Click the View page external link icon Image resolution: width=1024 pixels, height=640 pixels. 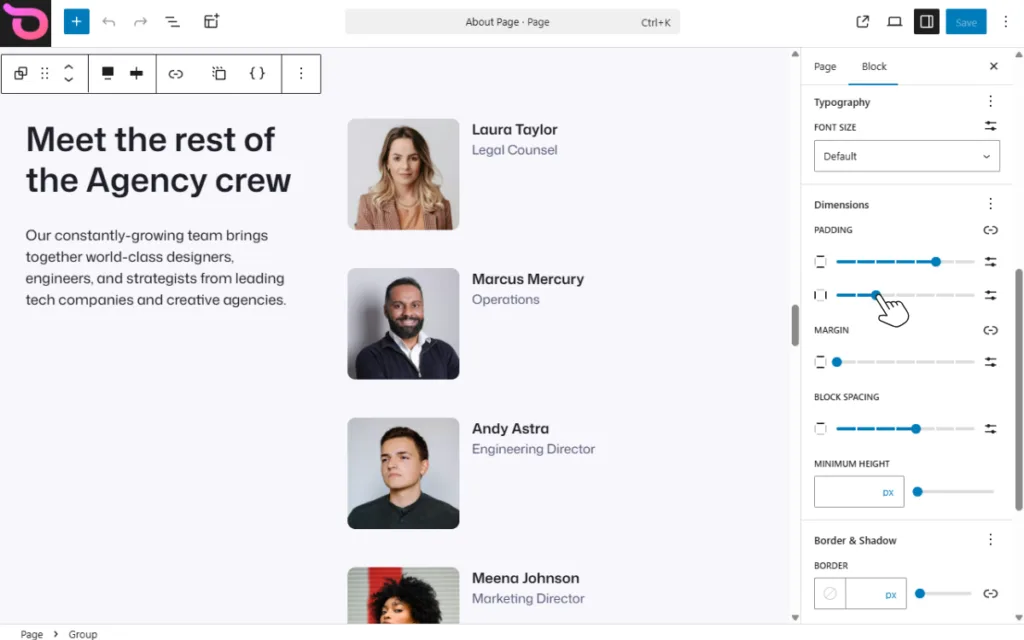click(x=863, y=22)
